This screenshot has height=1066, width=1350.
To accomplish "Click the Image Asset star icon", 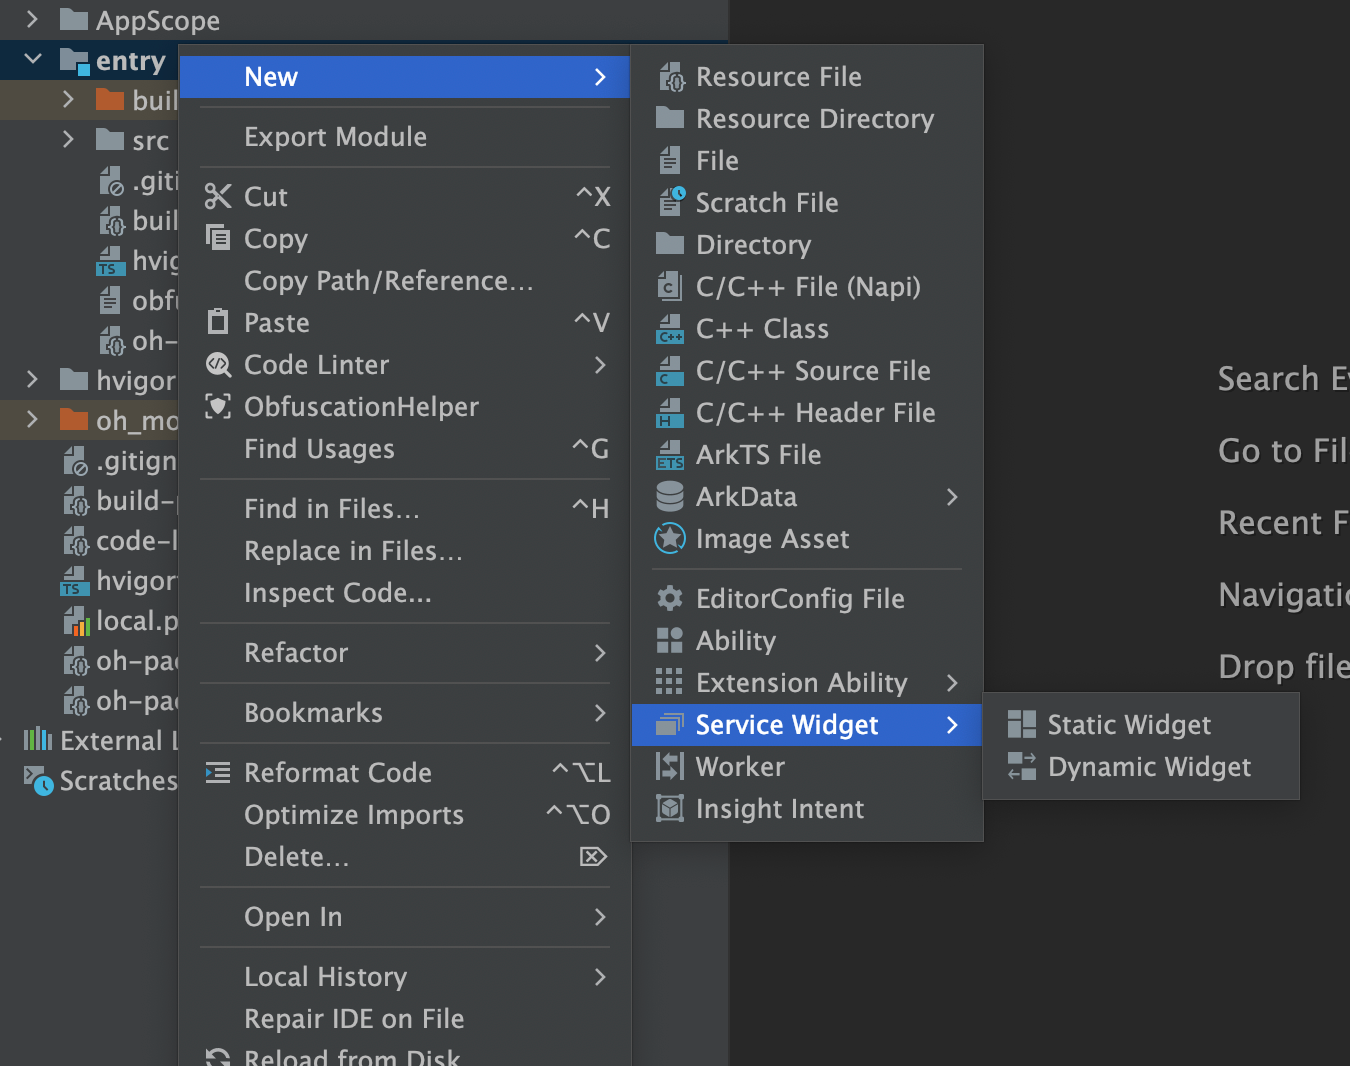I will 669,539.
